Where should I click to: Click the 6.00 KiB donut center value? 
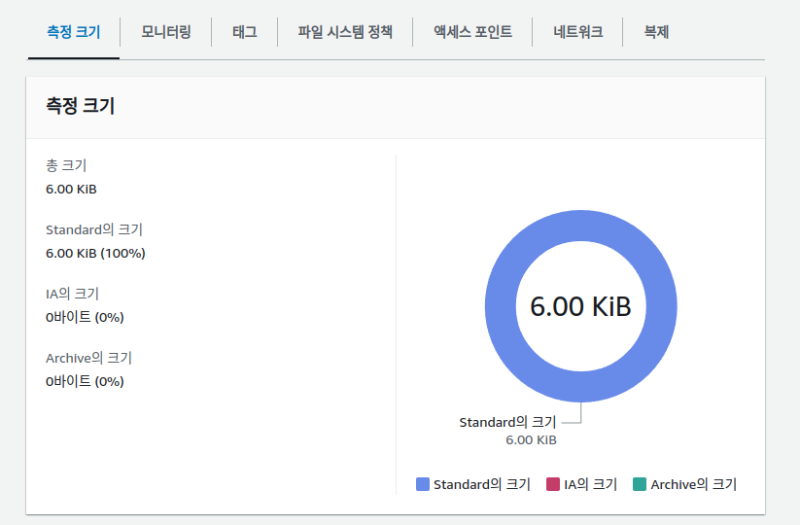[581, 307]
